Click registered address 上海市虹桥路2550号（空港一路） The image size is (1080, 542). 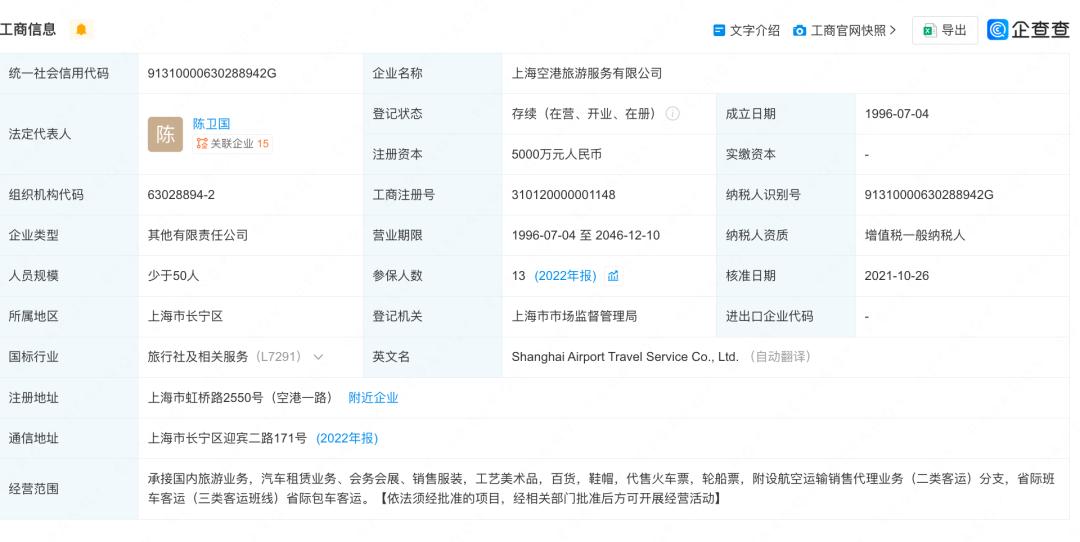click(242, 397)
